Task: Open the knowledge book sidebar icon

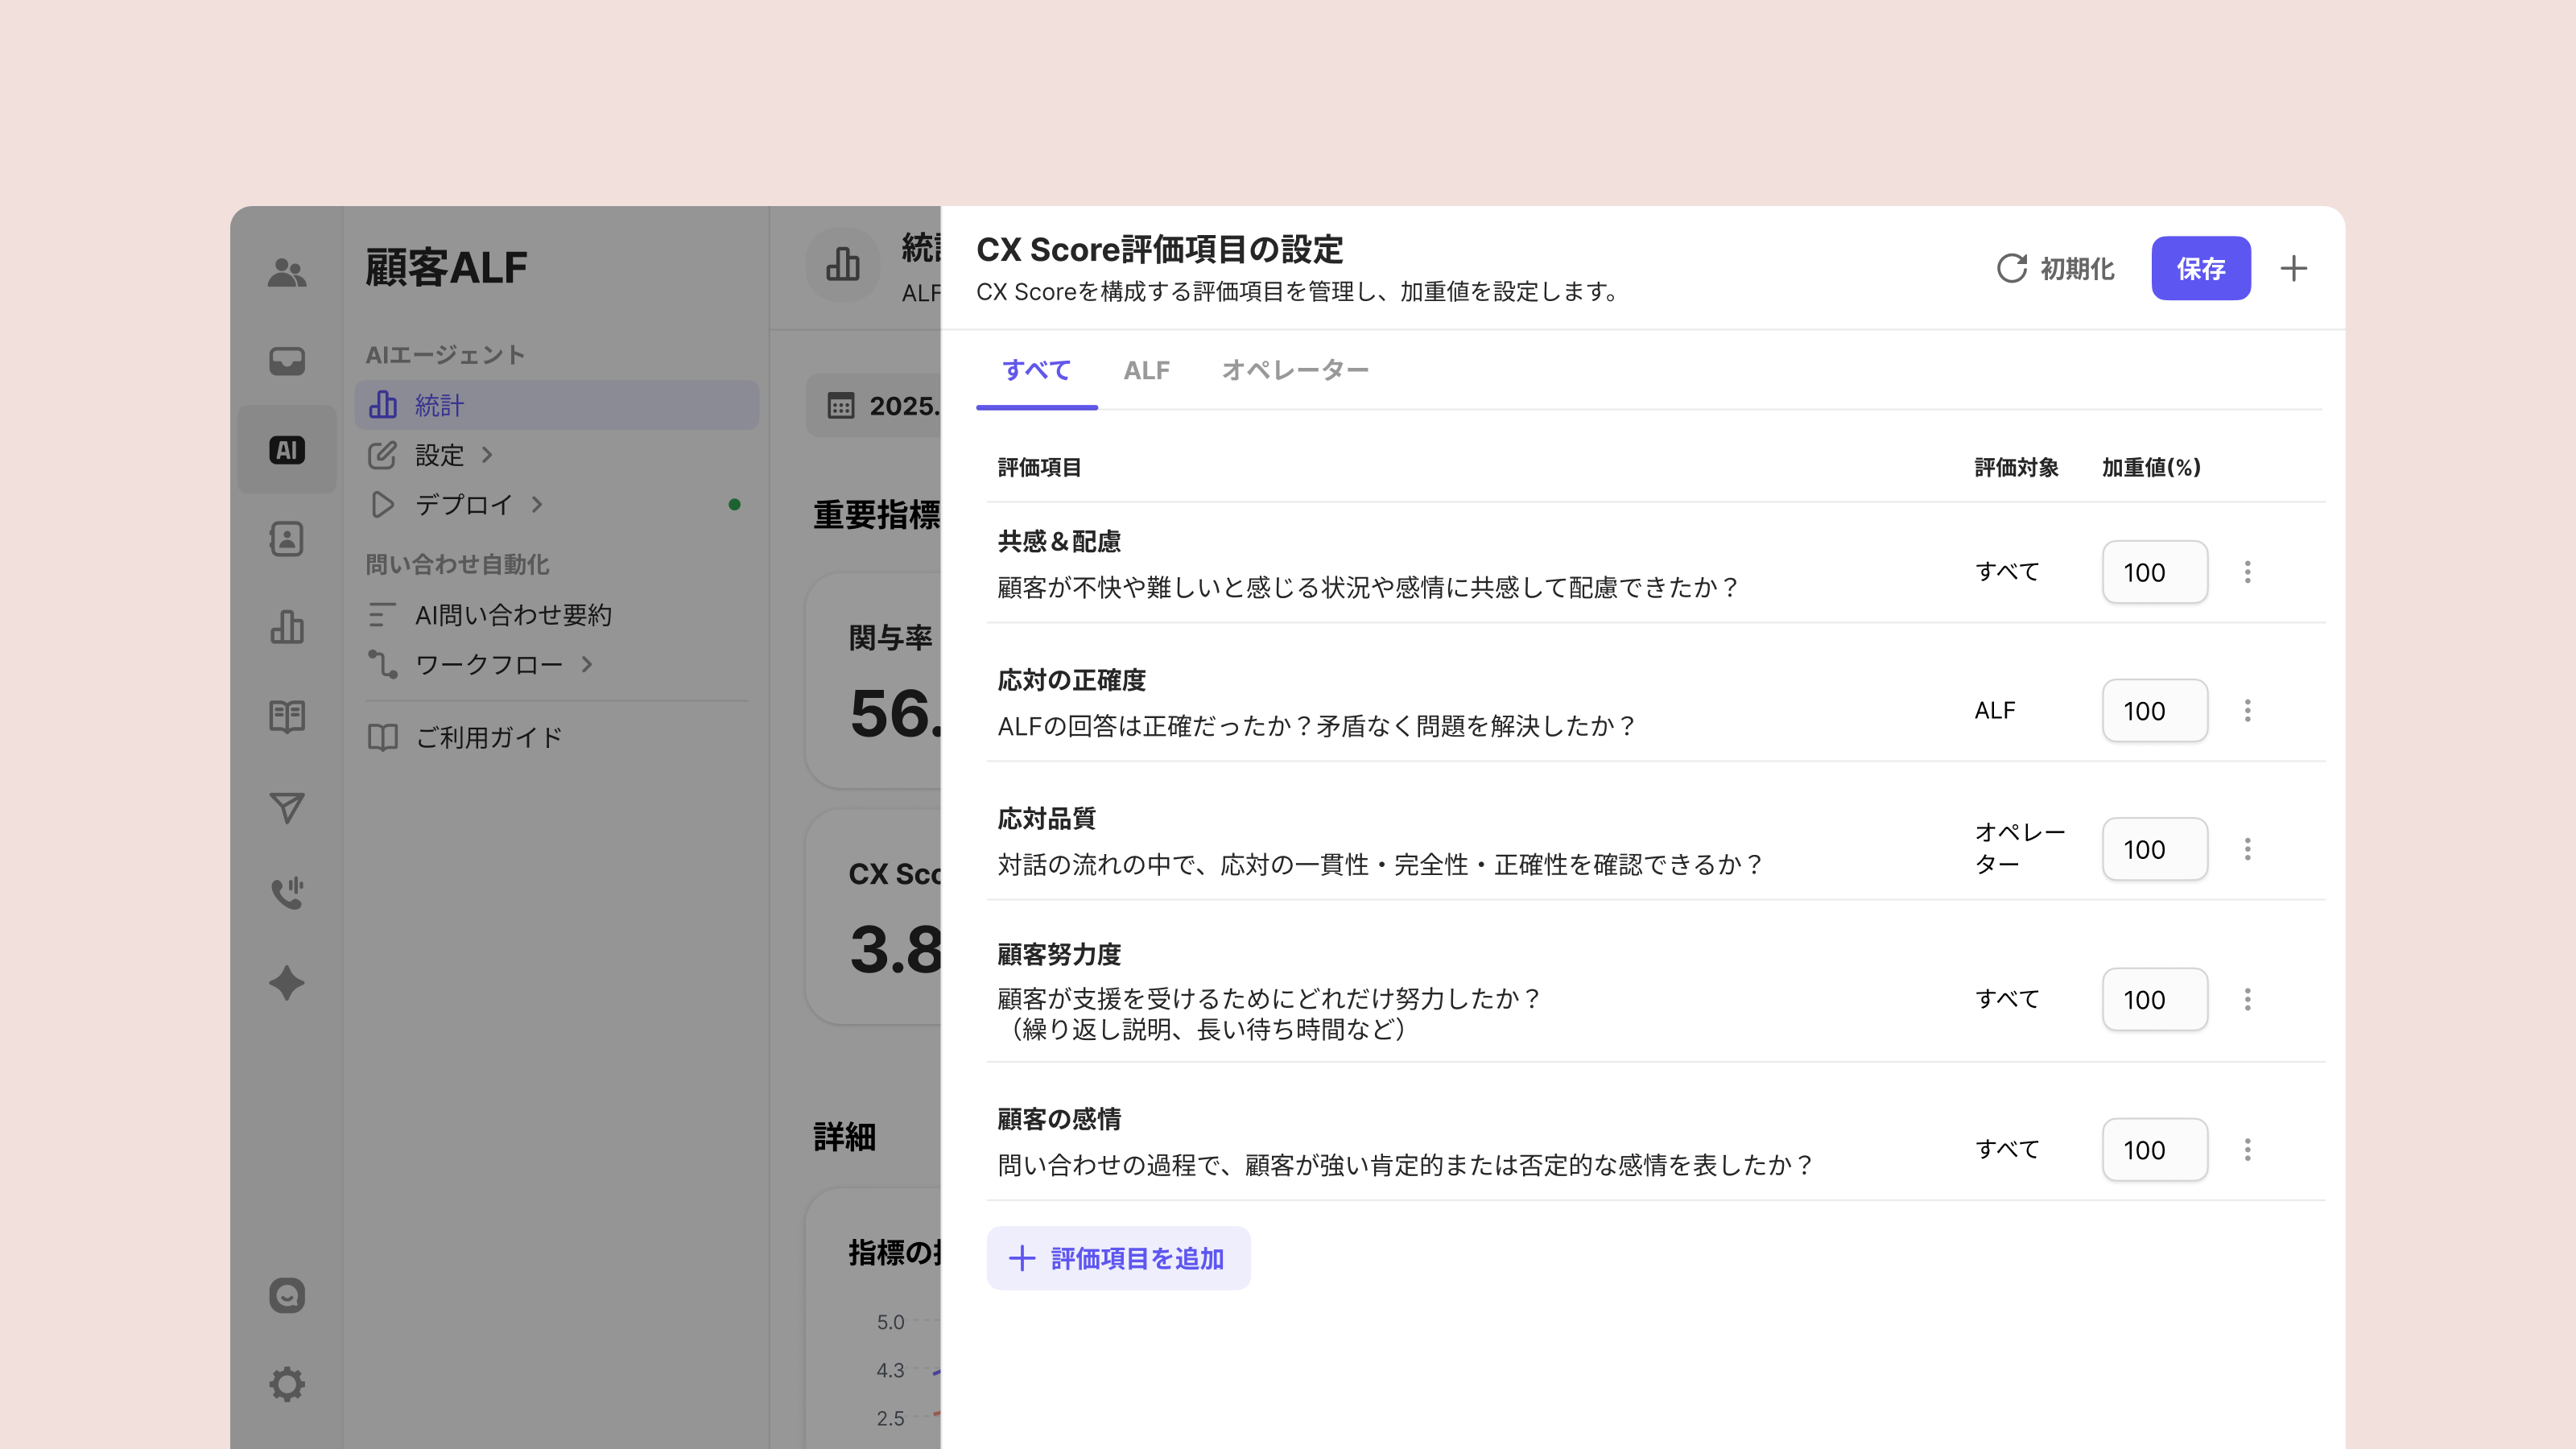Action: coord(286,716)
